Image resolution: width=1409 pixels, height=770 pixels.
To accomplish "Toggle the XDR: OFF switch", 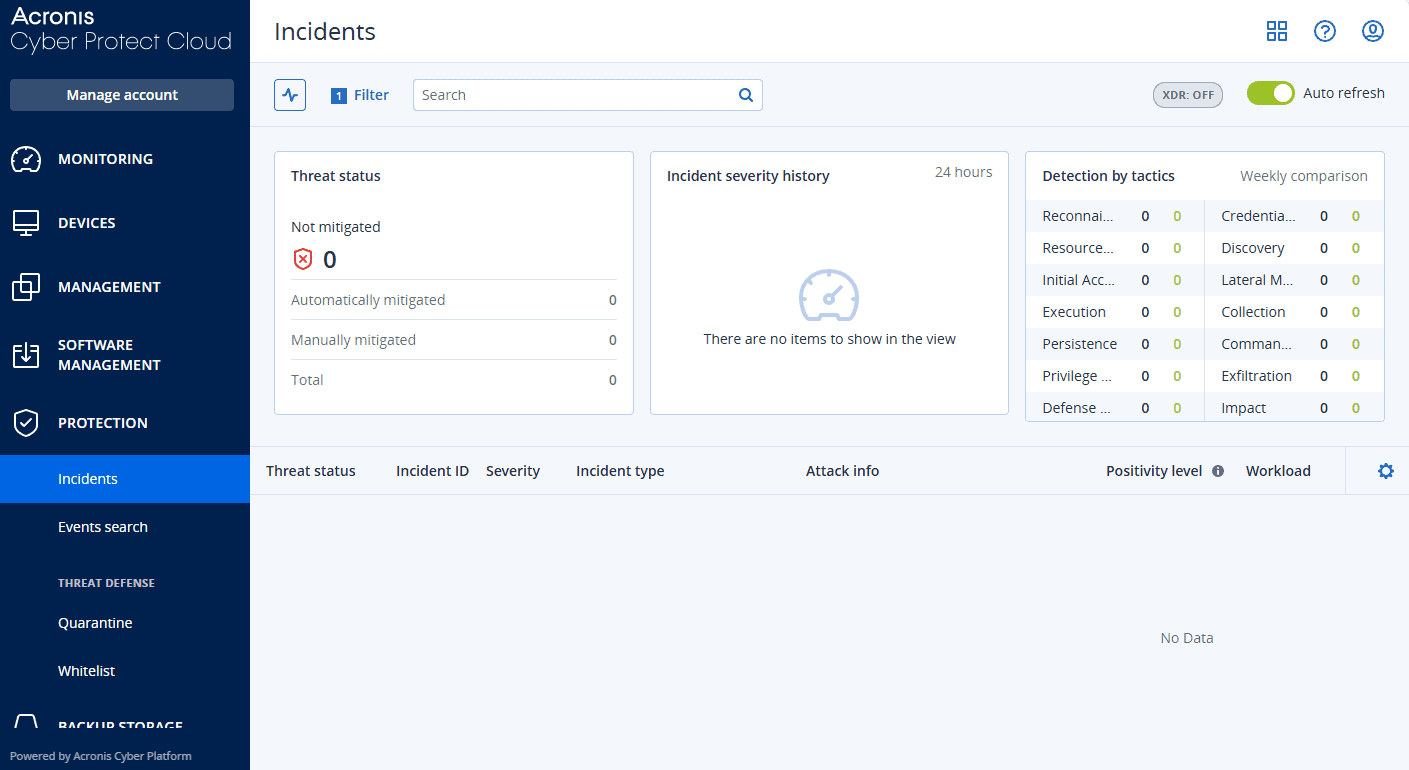I will (1187, 95).
